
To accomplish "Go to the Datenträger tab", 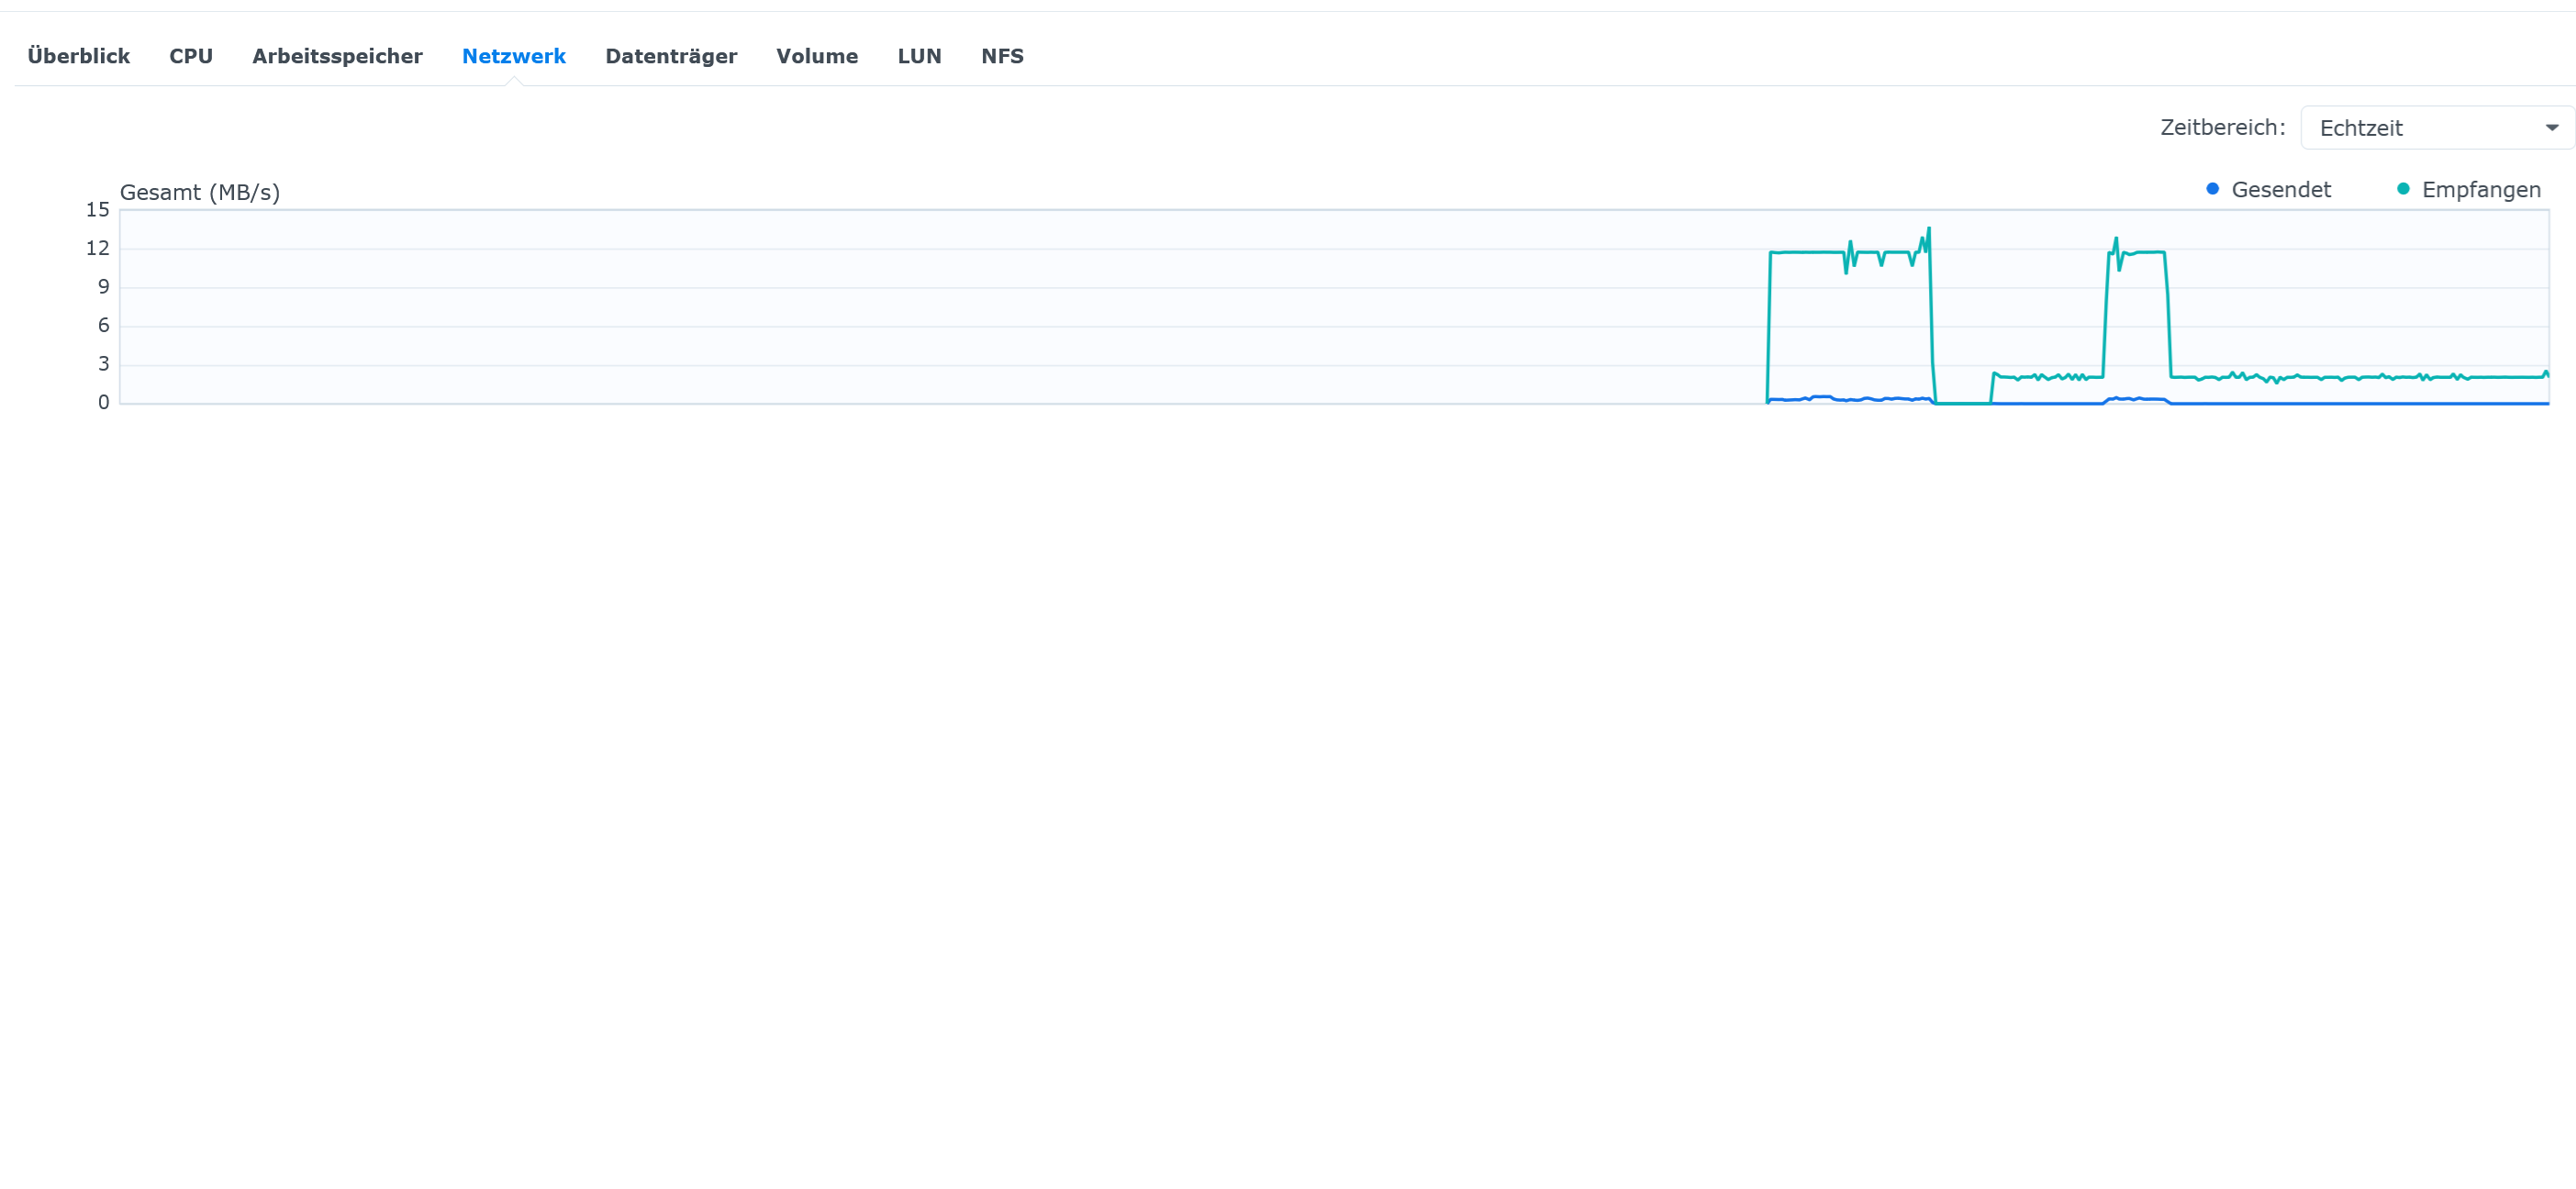I will [x=670, y=56].
